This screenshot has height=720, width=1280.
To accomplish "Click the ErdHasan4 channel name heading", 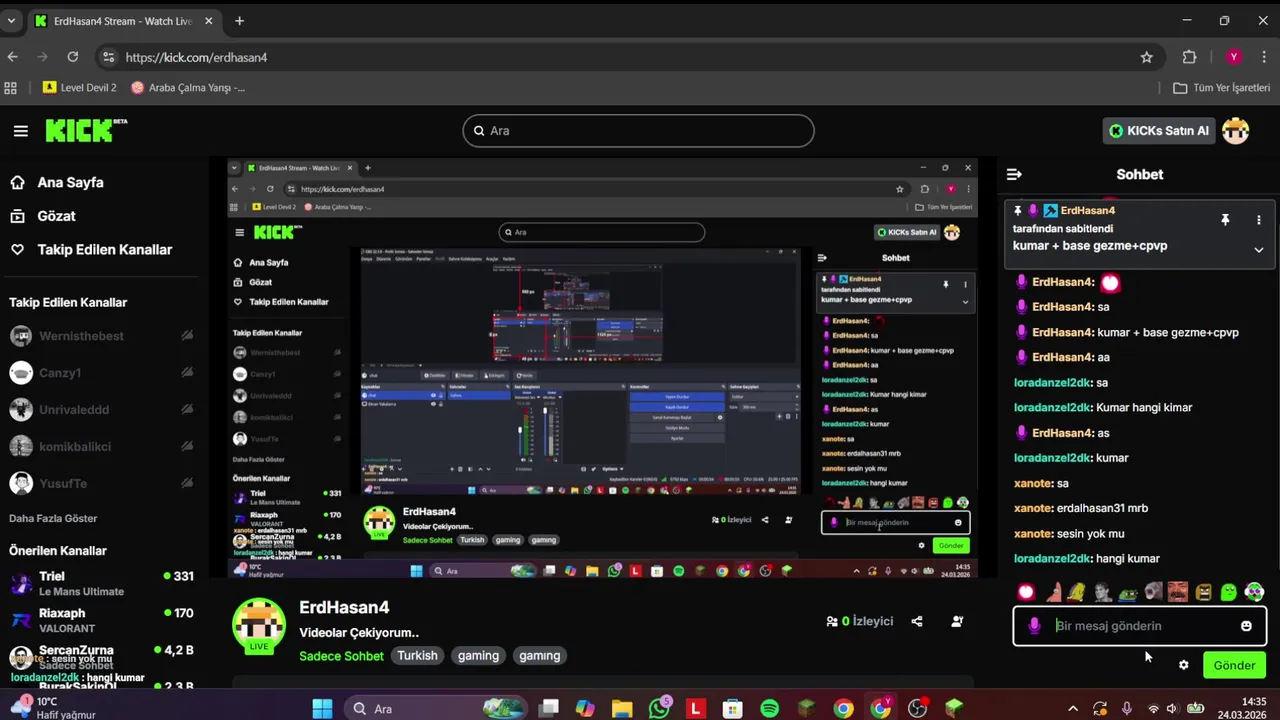I will 344,608.
